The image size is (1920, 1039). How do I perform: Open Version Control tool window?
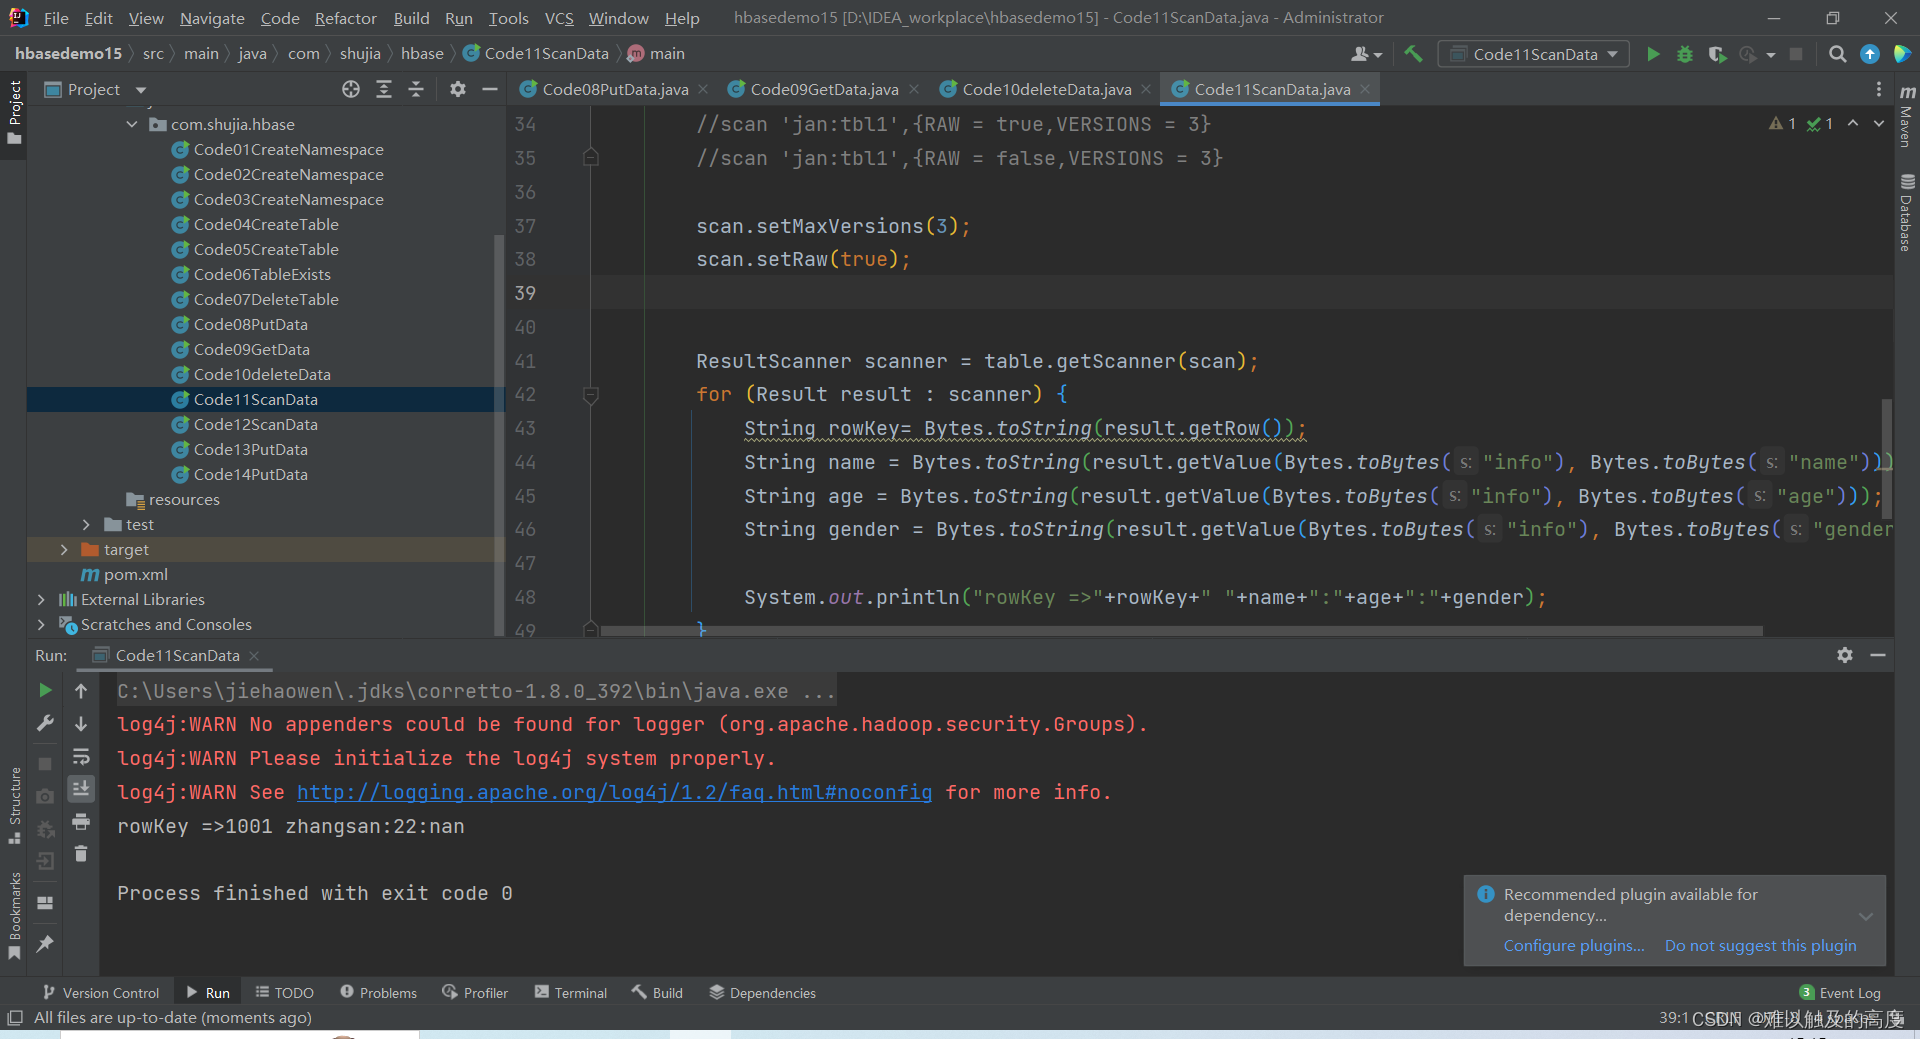click(101, 993)
